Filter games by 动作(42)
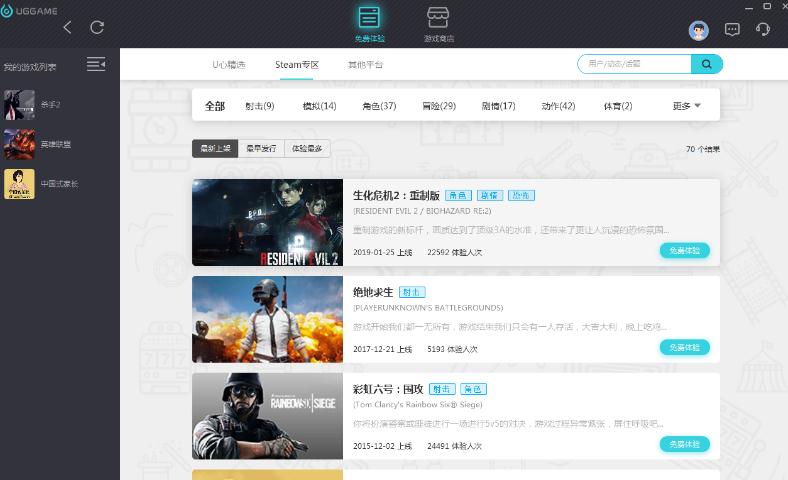This screenshot has height=480, width=788. (x=558, y=106)
